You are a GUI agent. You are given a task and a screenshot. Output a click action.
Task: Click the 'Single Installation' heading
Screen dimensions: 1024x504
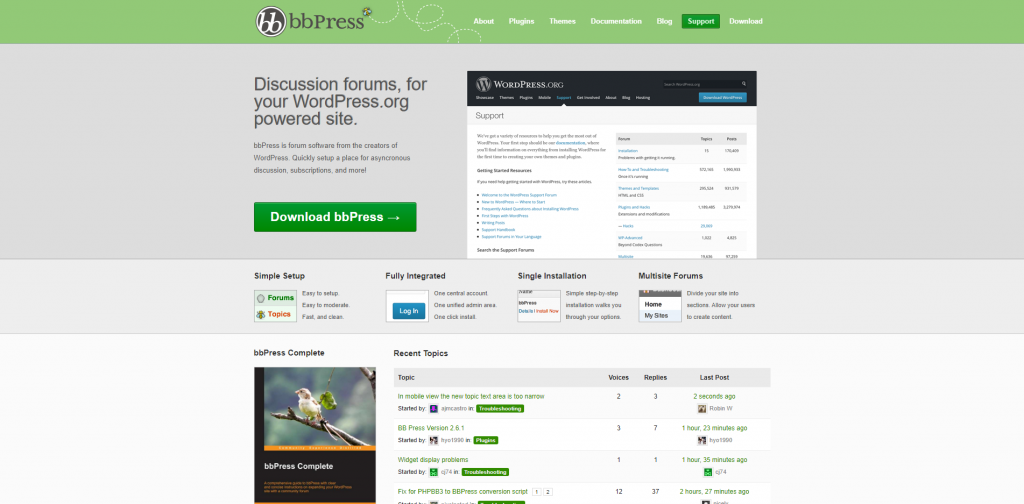pyautogui.click(x=552, y=276)
